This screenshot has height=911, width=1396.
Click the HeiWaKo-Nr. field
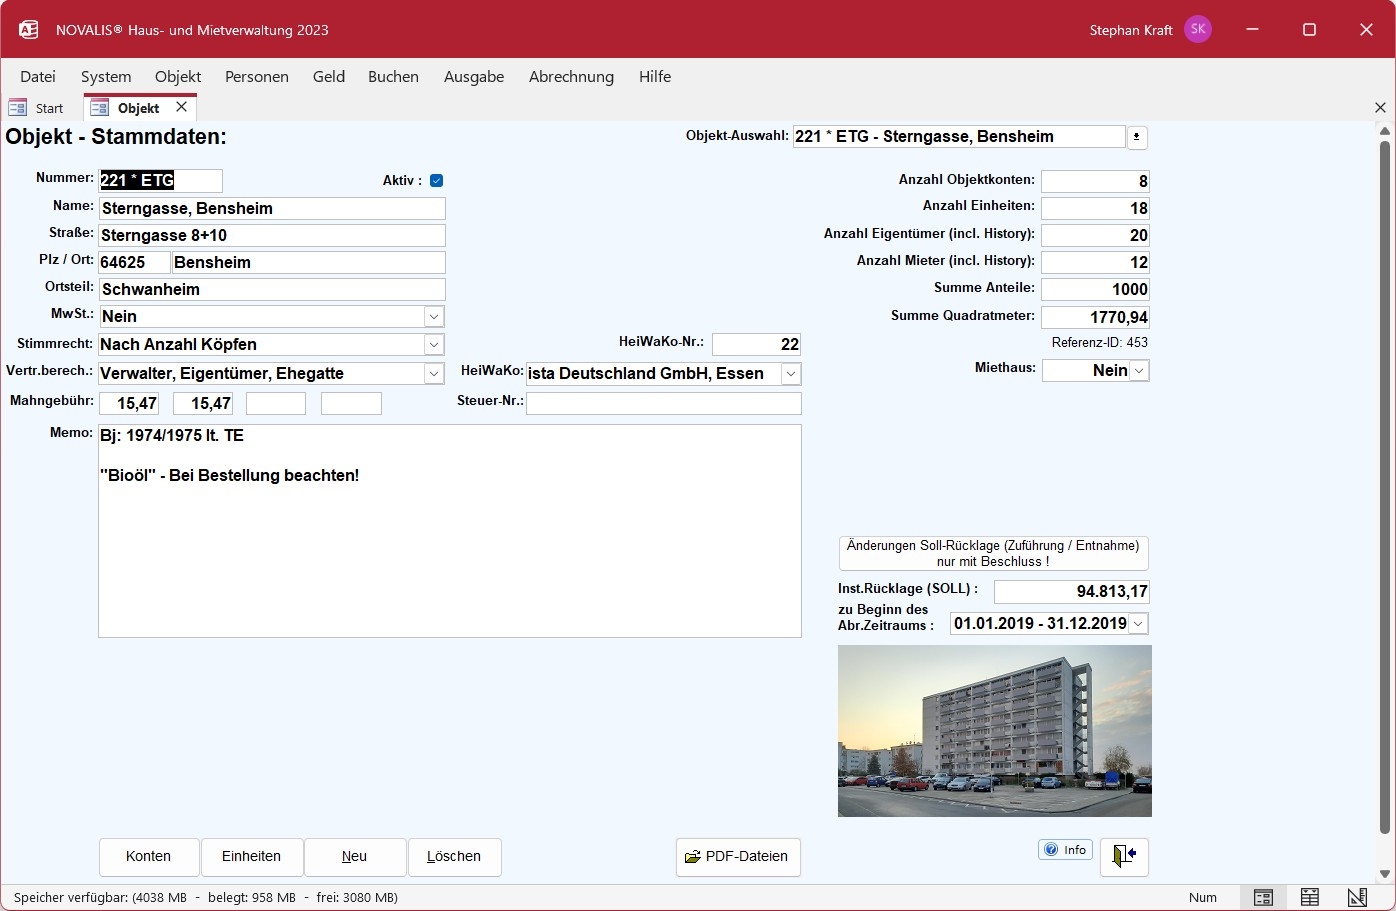pos(756,344)
